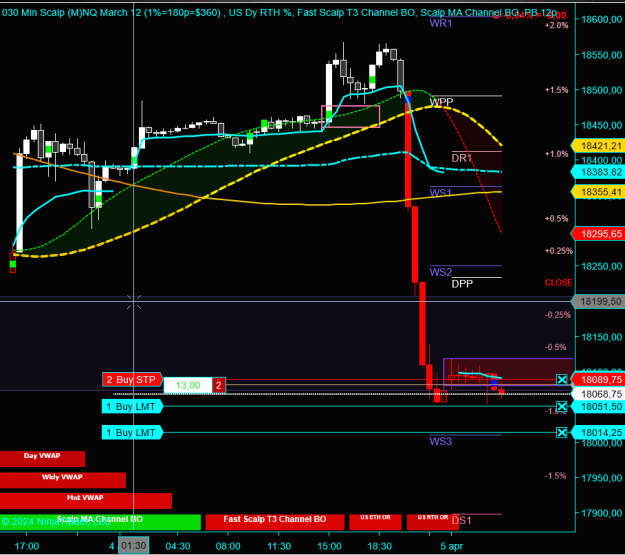This screenshot has height=555, width=625.
Task: Click the 18051,50 cyan order price tag
Action: pos(598,407)
